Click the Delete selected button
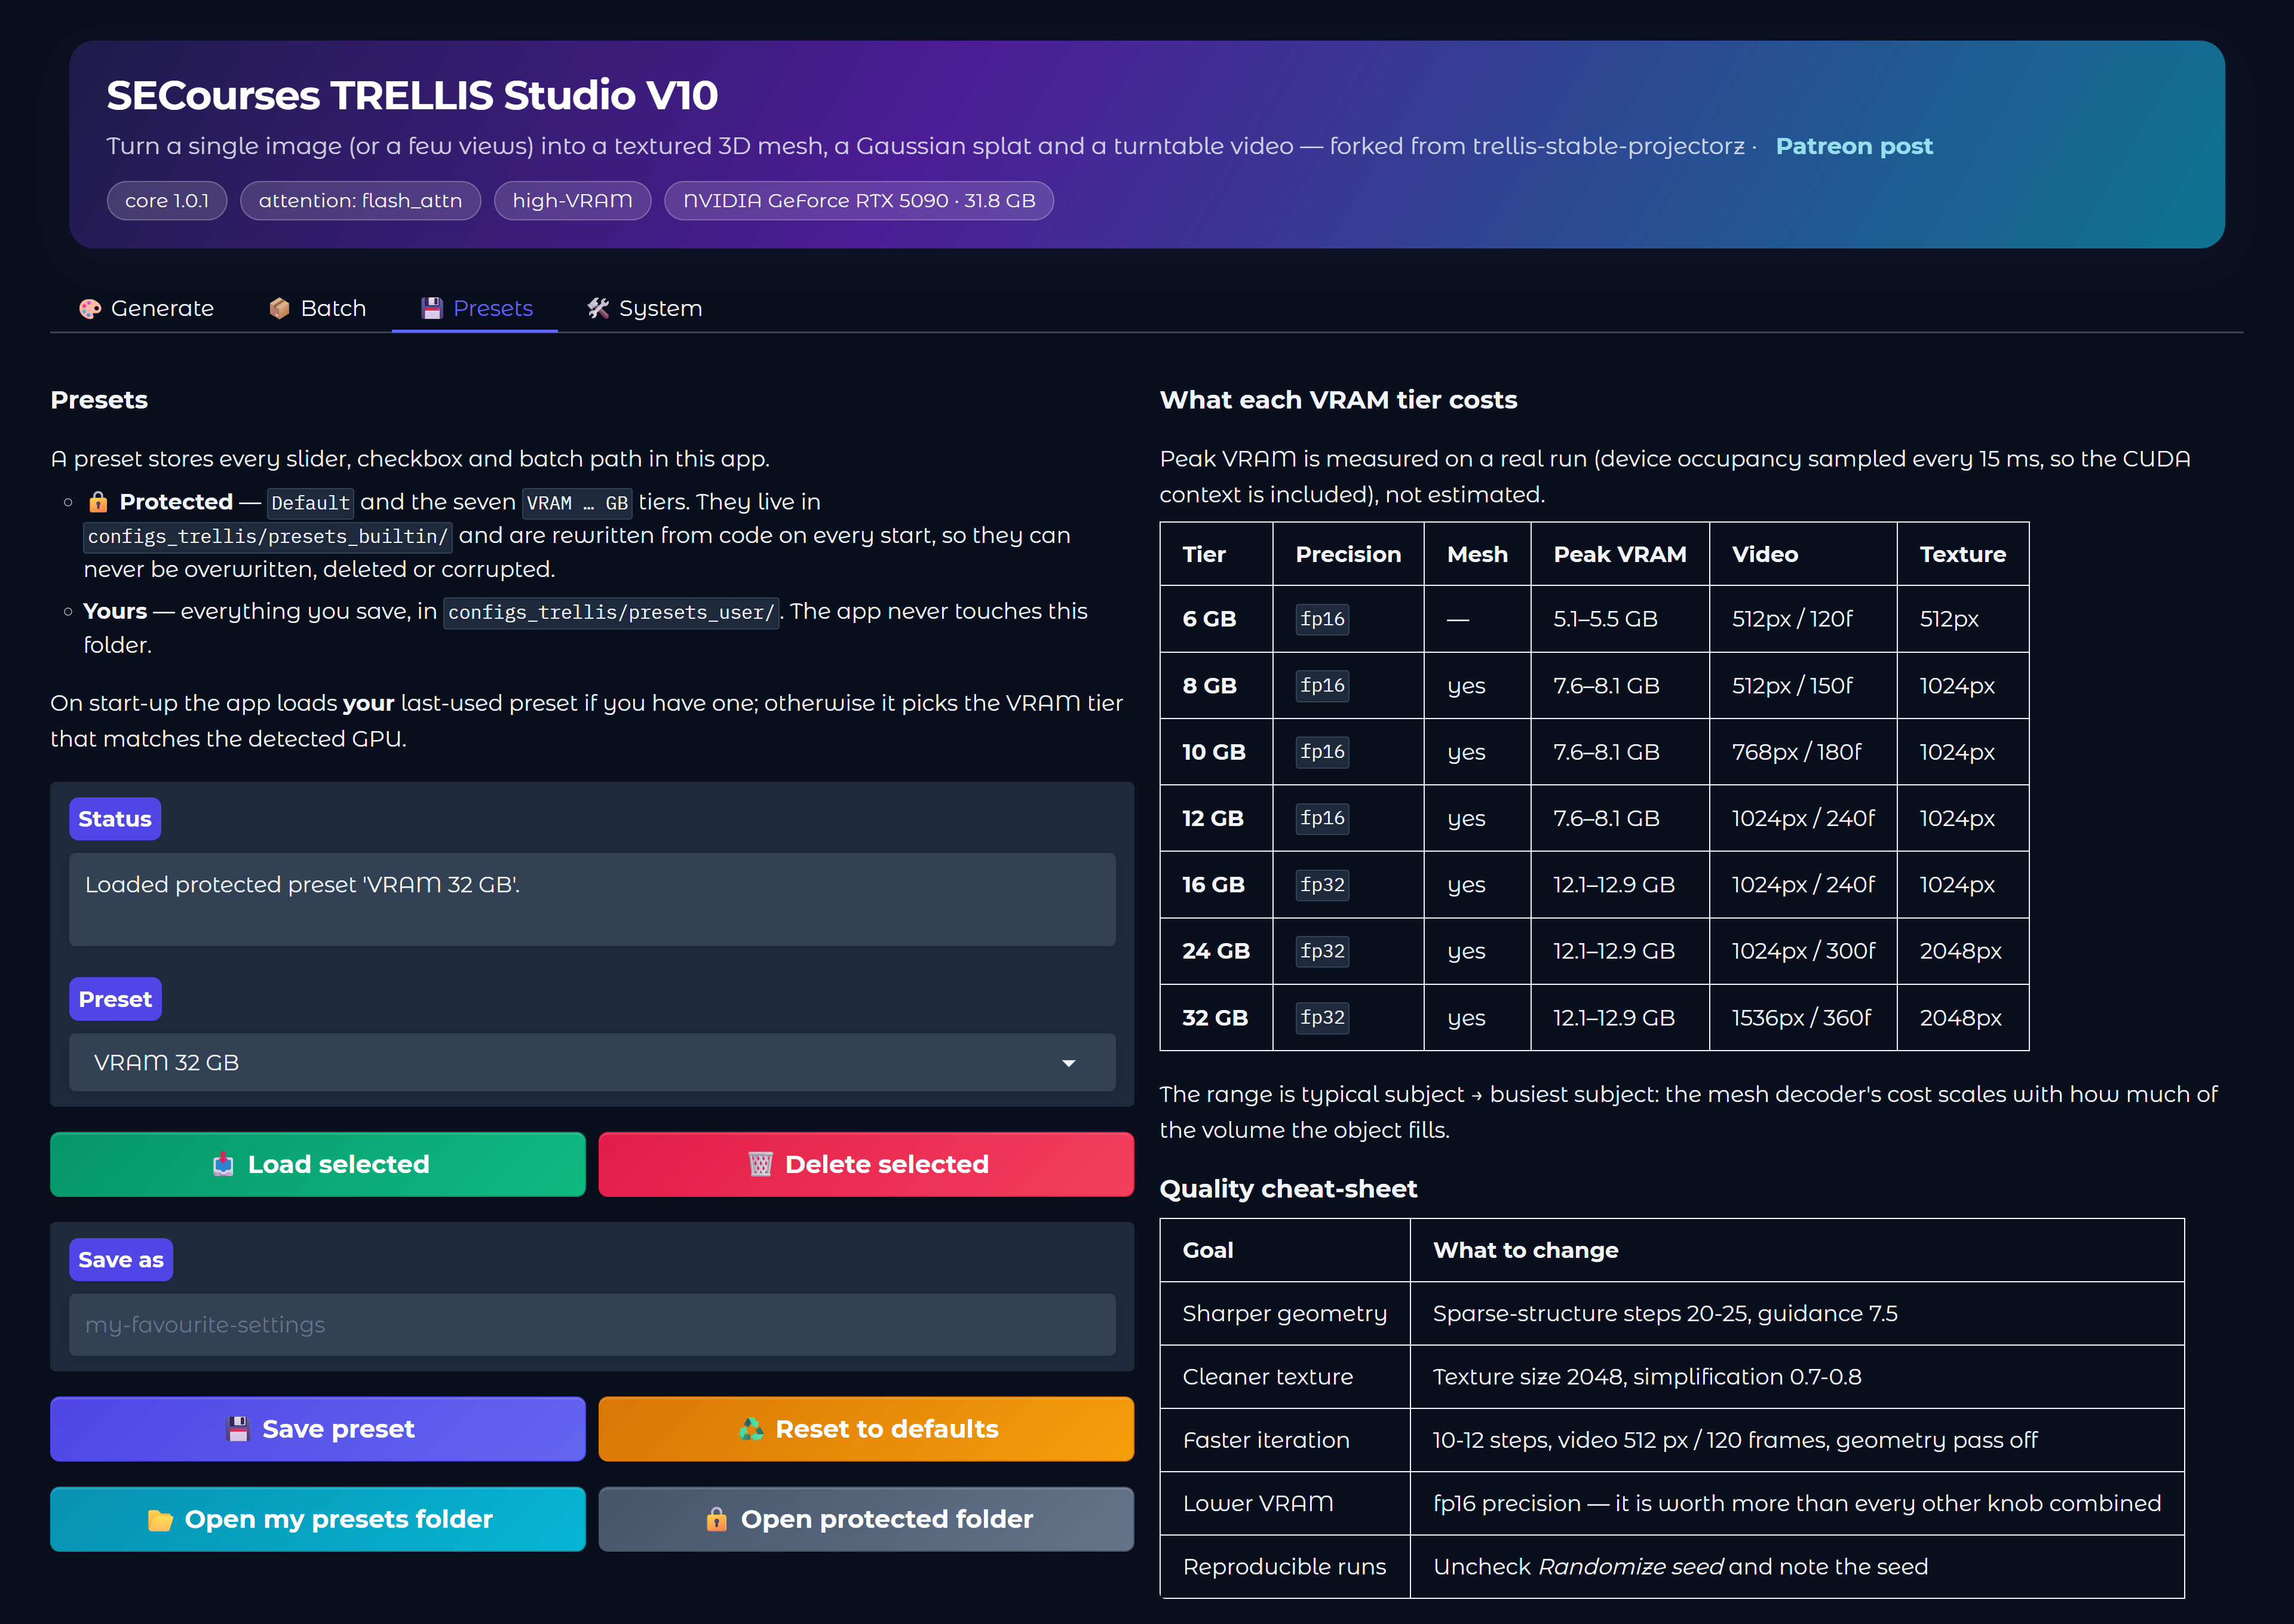2294x1624 pixels. coord(866,1164)
